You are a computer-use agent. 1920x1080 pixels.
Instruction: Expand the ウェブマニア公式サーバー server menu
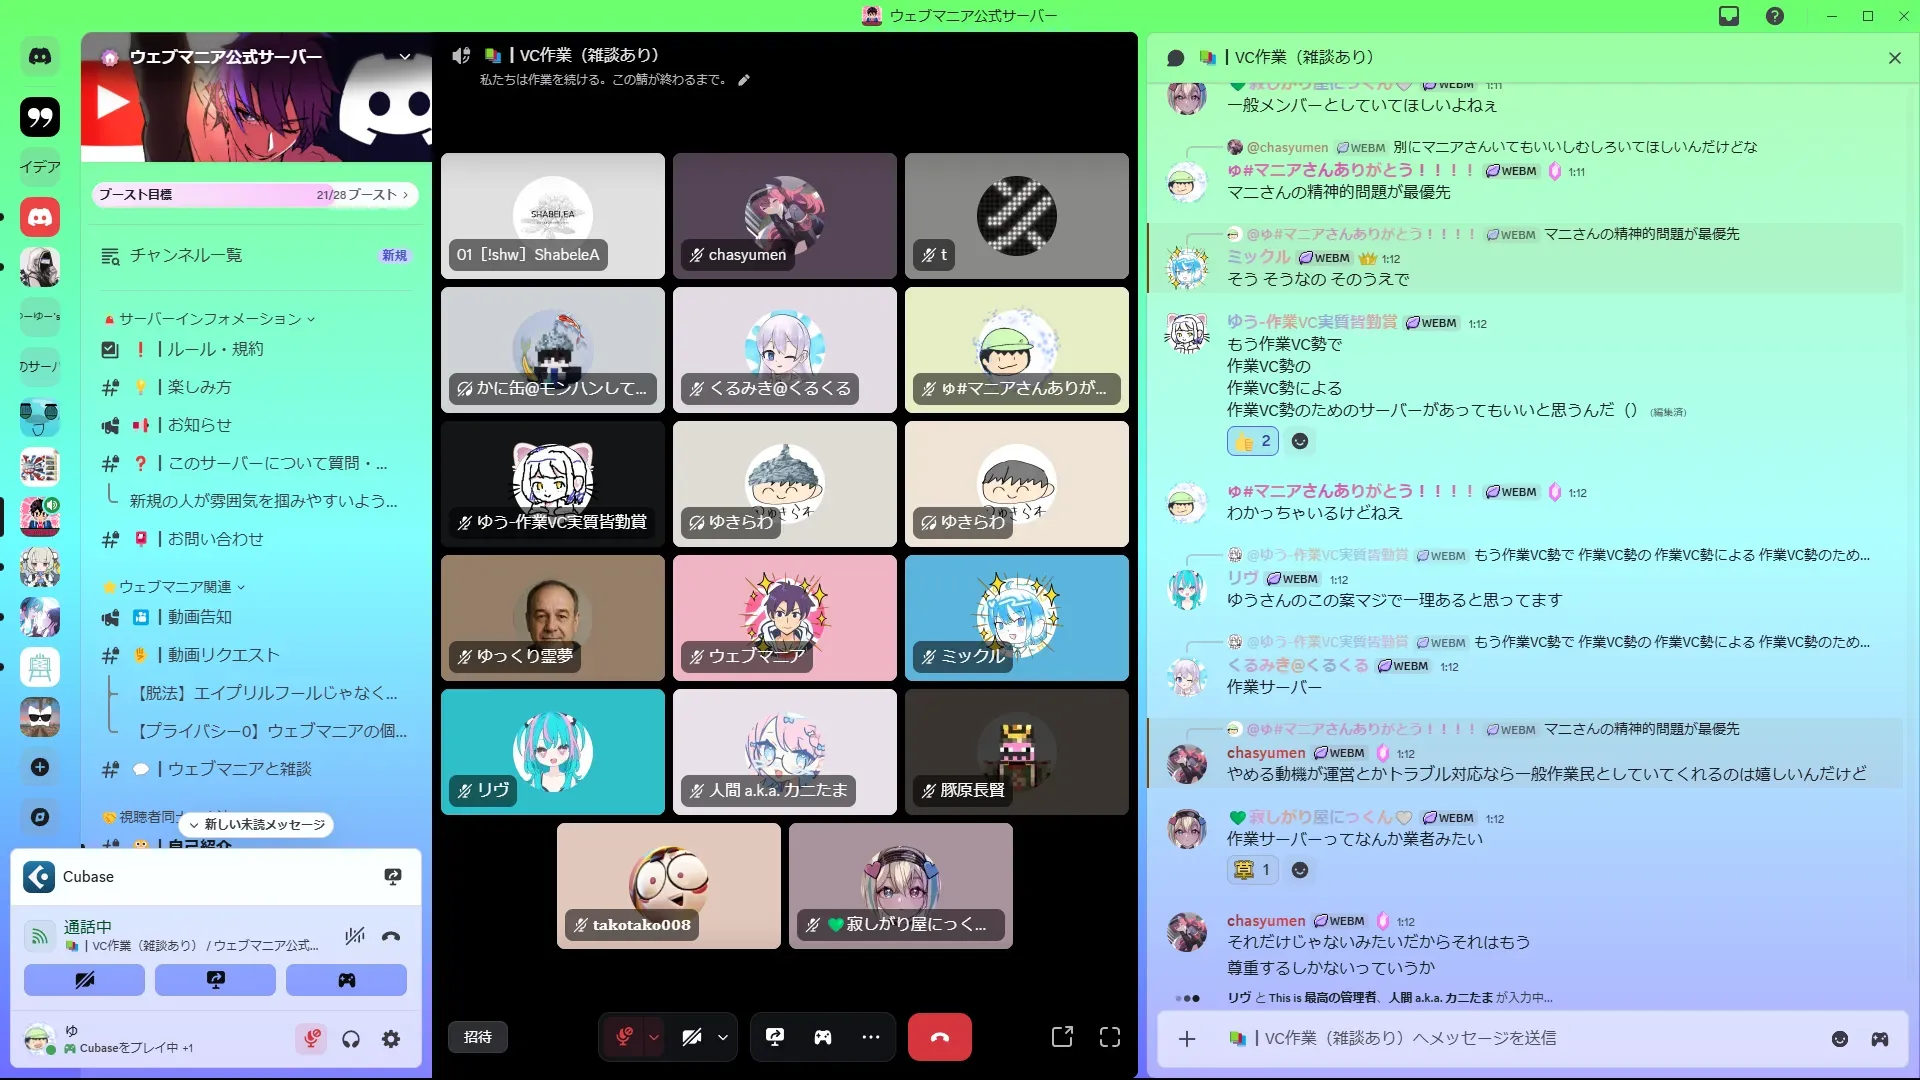(405, 57)
